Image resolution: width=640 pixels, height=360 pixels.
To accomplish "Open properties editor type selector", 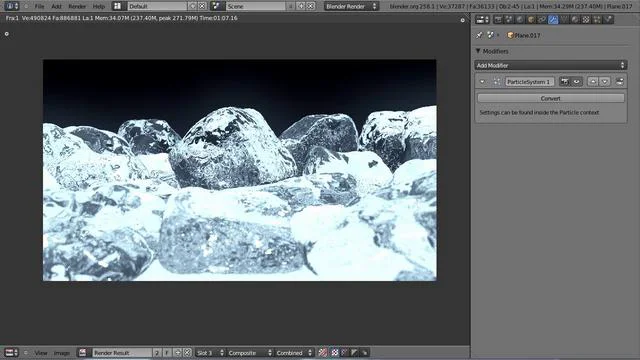I will pyautogui.click(x=482, y=19).
